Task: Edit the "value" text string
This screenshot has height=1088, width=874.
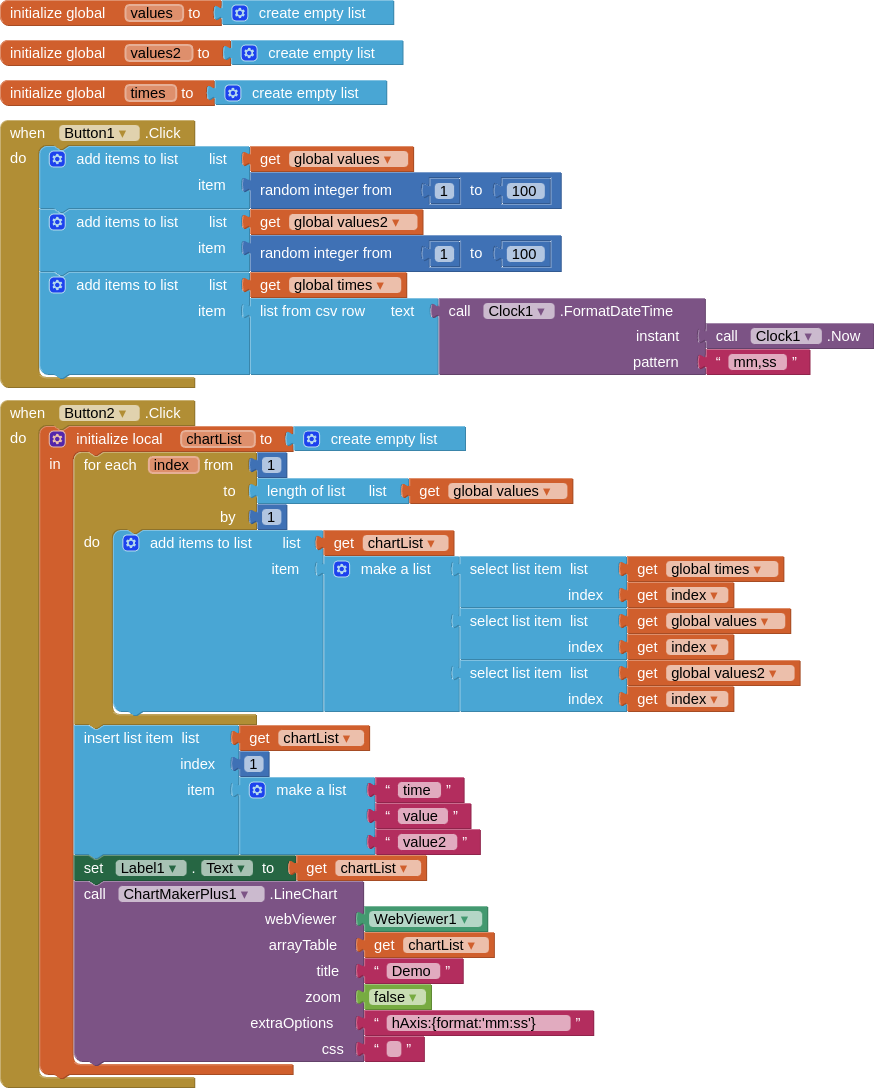Action: pyautogui.click(x=422, y=816)
